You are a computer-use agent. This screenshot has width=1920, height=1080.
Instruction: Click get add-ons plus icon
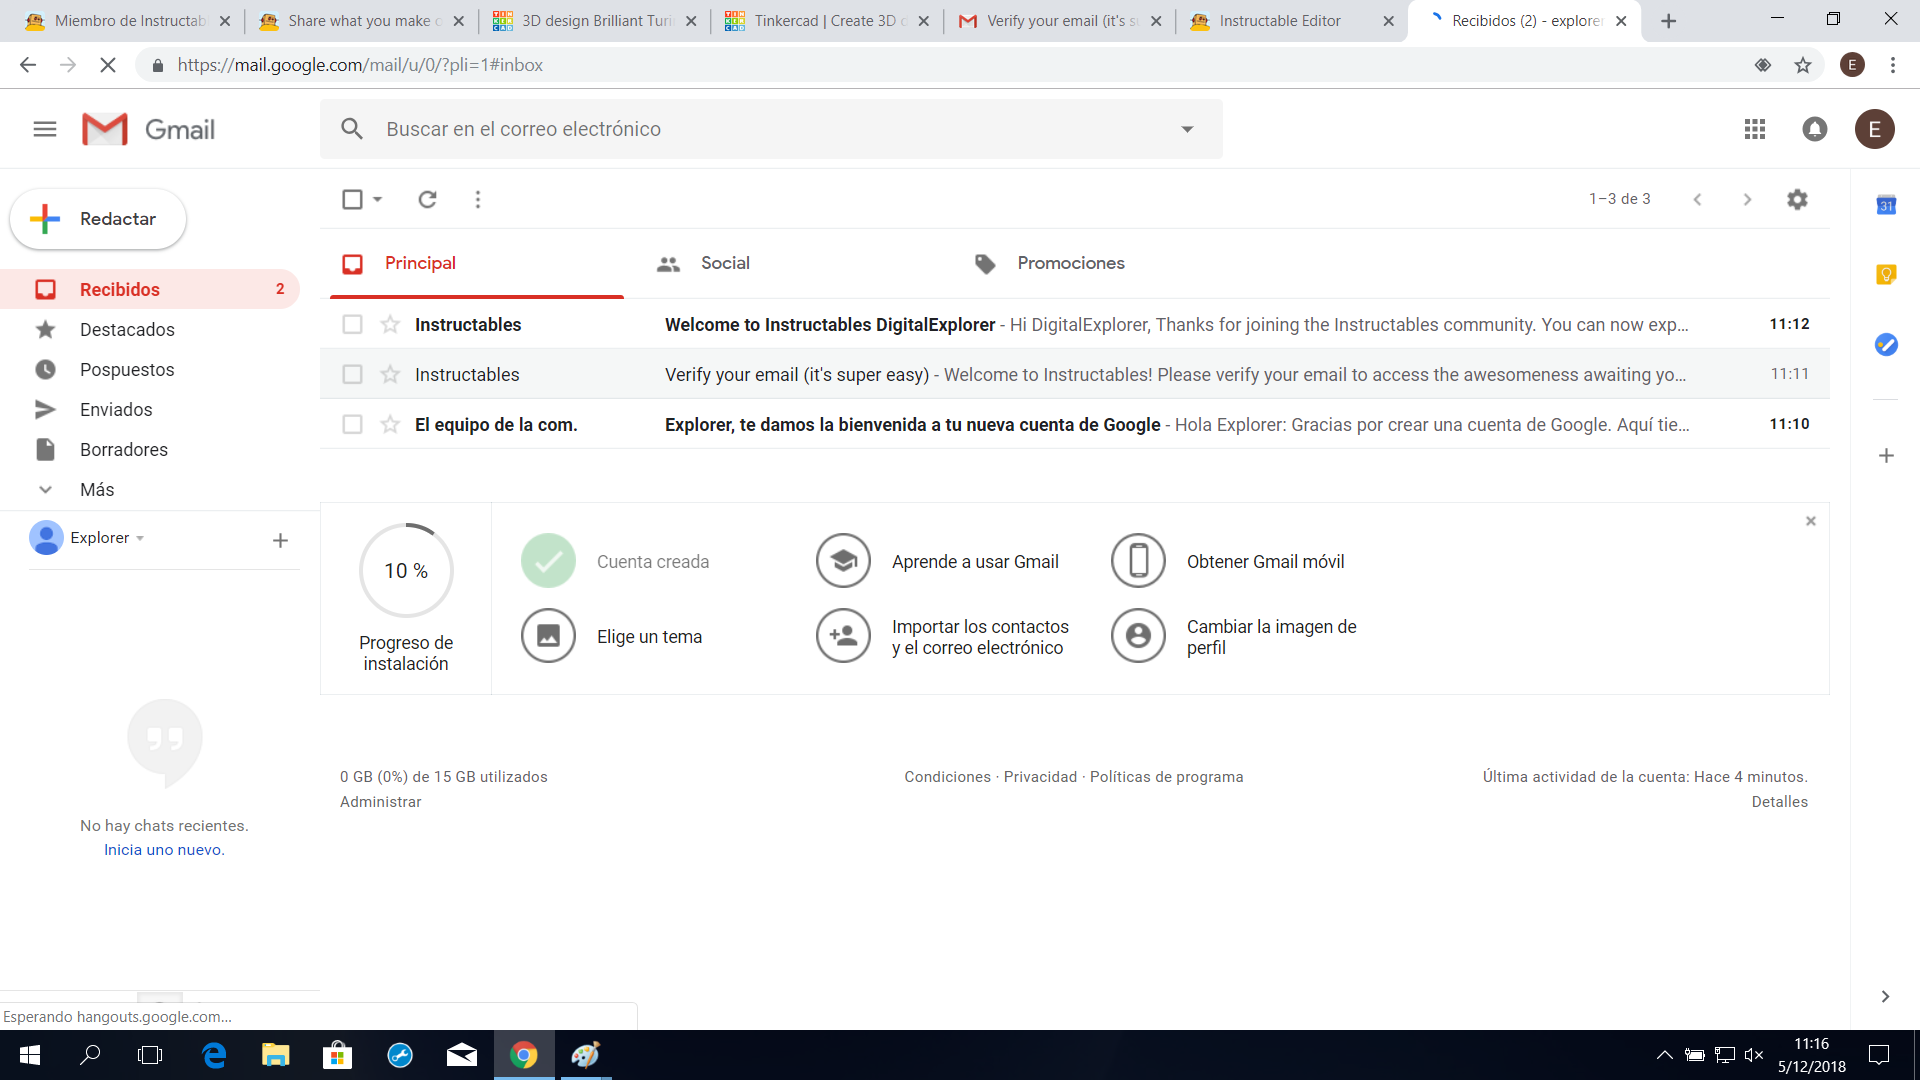click(x=1886, y=456)
